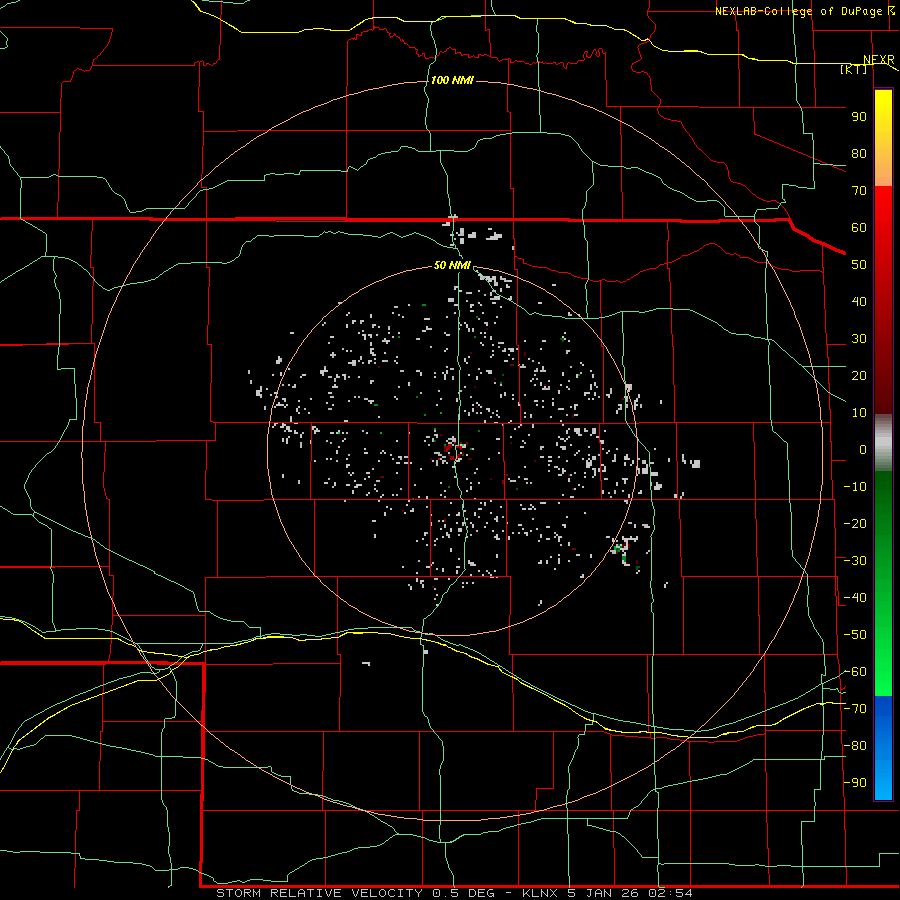Click the -80 value on velocity scale
The image size is (900, 900).
tap(855, 746)
